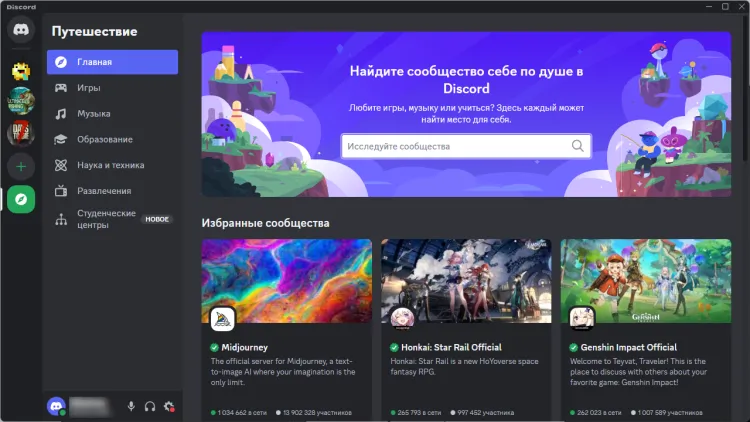This screenshot has width=750, height=422.
Task: Add a server with plus icon
Action: [21, 167]
